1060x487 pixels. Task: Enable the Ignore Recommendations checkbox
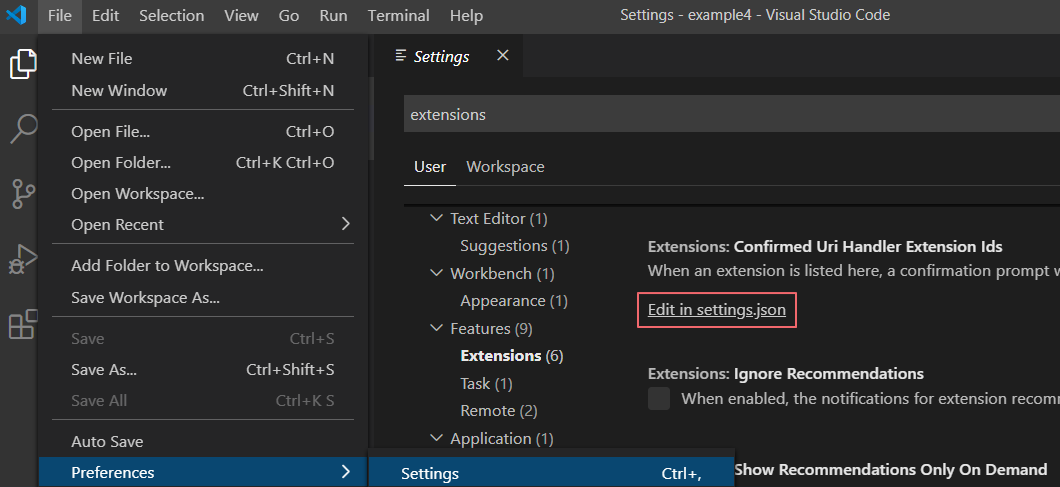(659, 398)
